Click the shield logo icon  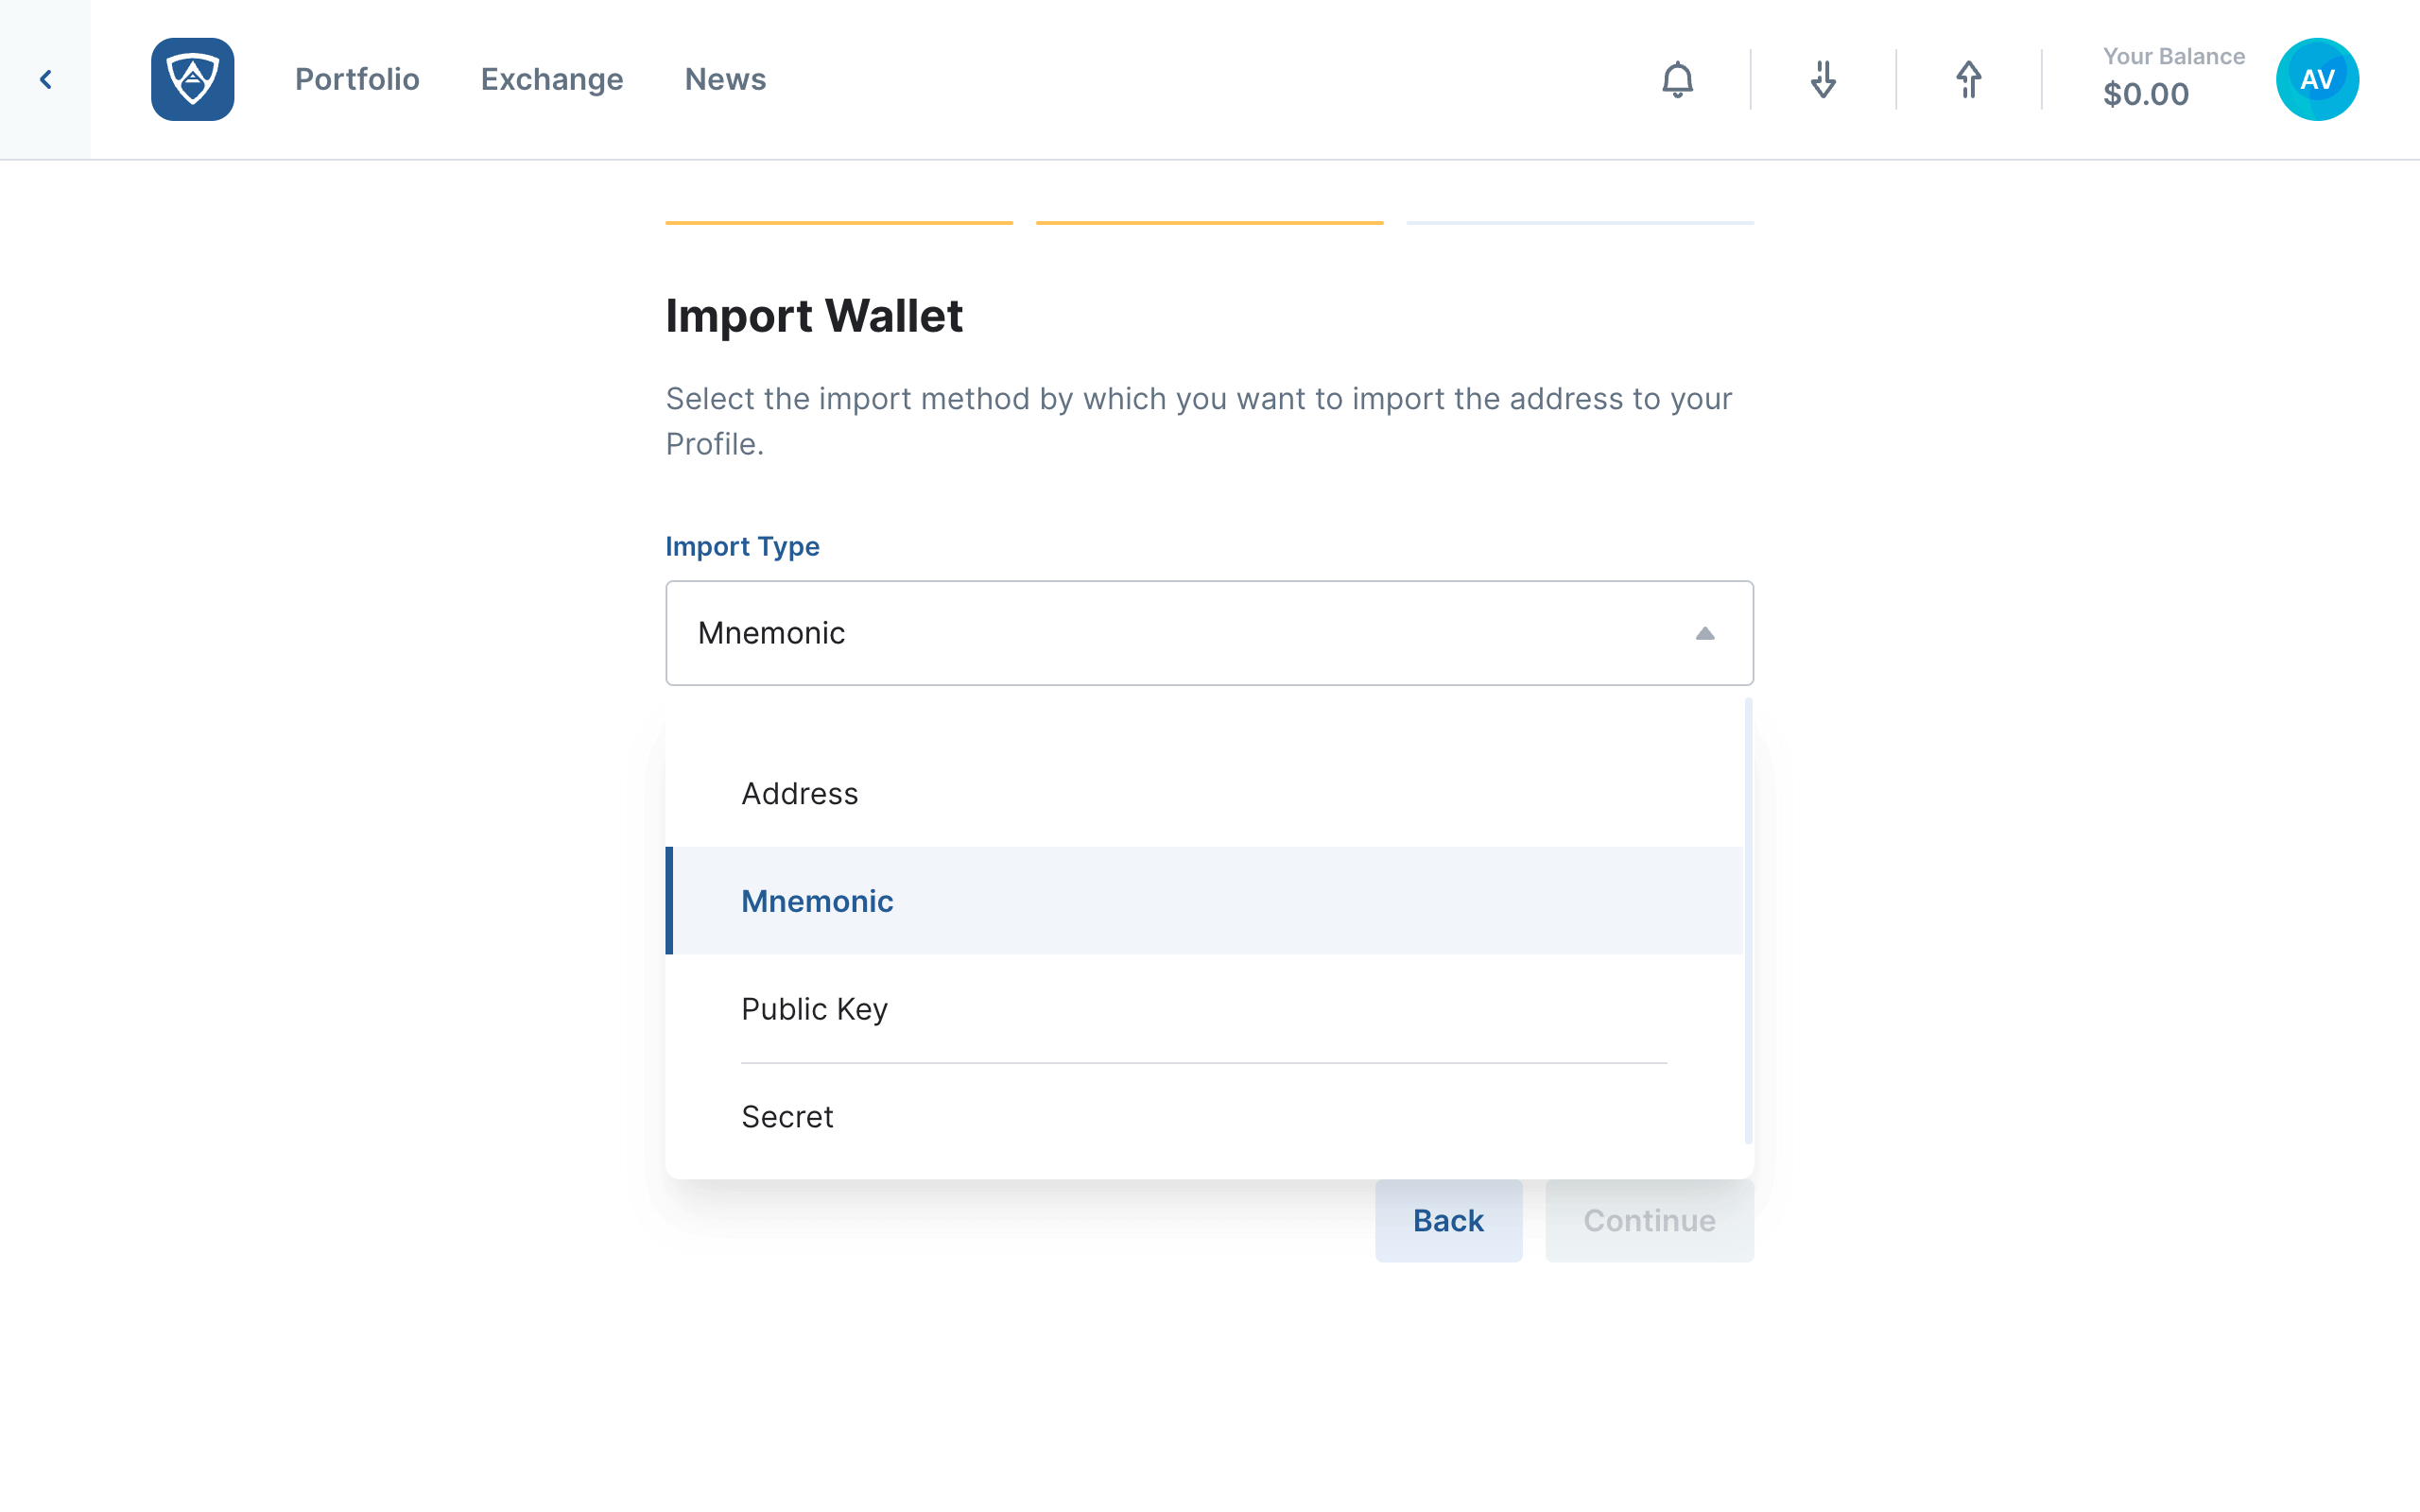193,79
